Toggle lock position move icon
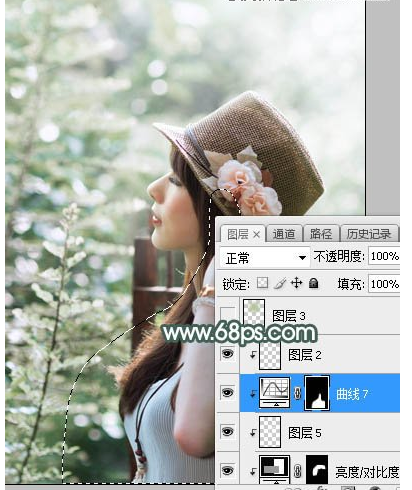Image resolution: width=412 pixels, height=490 pixels. (x=296, y=283)
